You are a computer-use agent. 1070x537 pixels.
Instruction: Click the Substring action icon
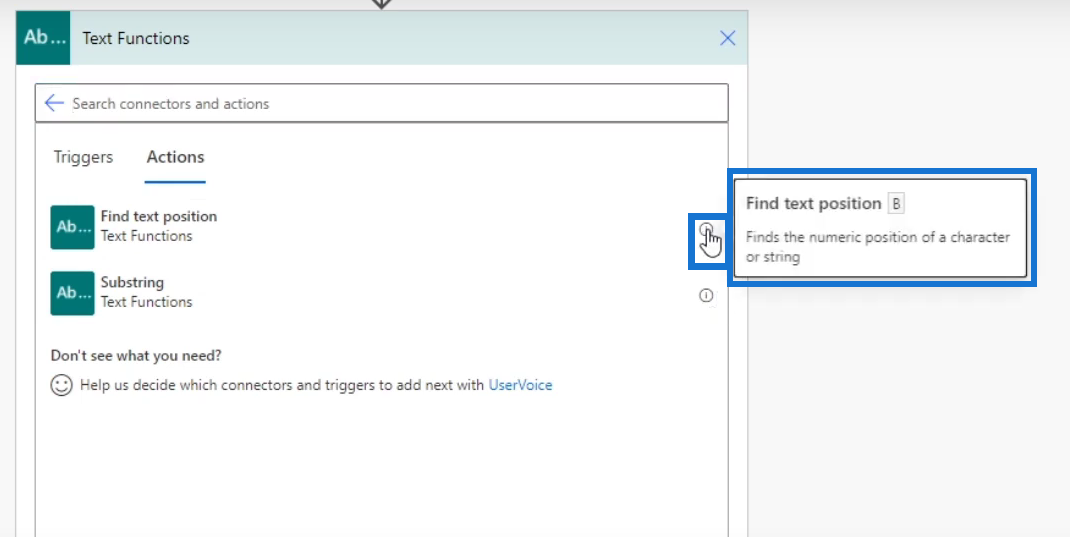pyautogui.click(x=72, y=293)
